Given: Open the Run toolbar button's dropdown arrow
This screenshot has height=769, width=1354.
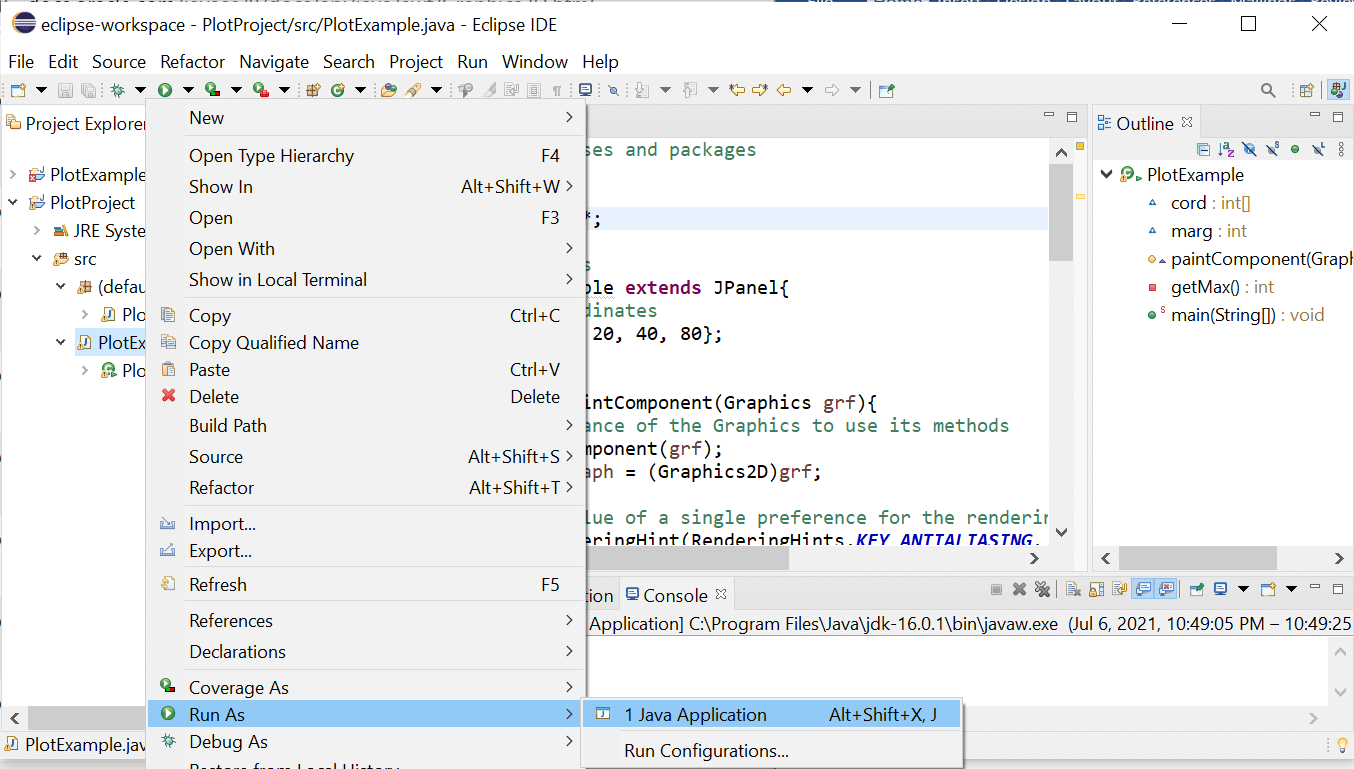Looking at the screenshot, I should point(188,89).
